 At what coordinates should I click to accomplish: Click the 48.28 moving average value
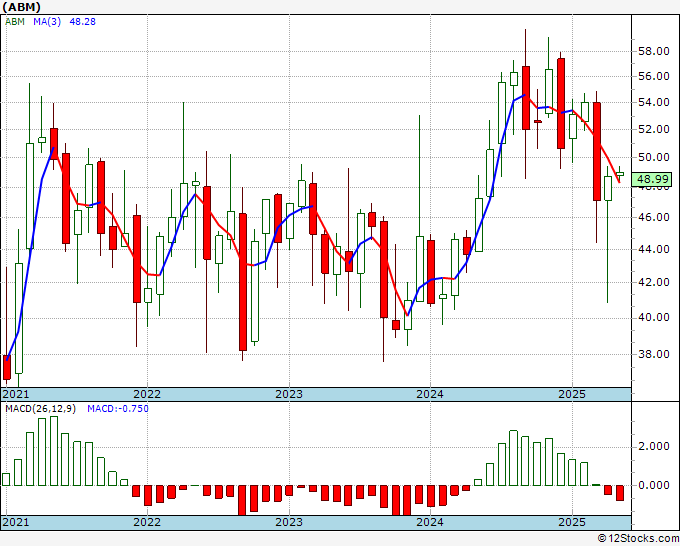pos(82,22)
